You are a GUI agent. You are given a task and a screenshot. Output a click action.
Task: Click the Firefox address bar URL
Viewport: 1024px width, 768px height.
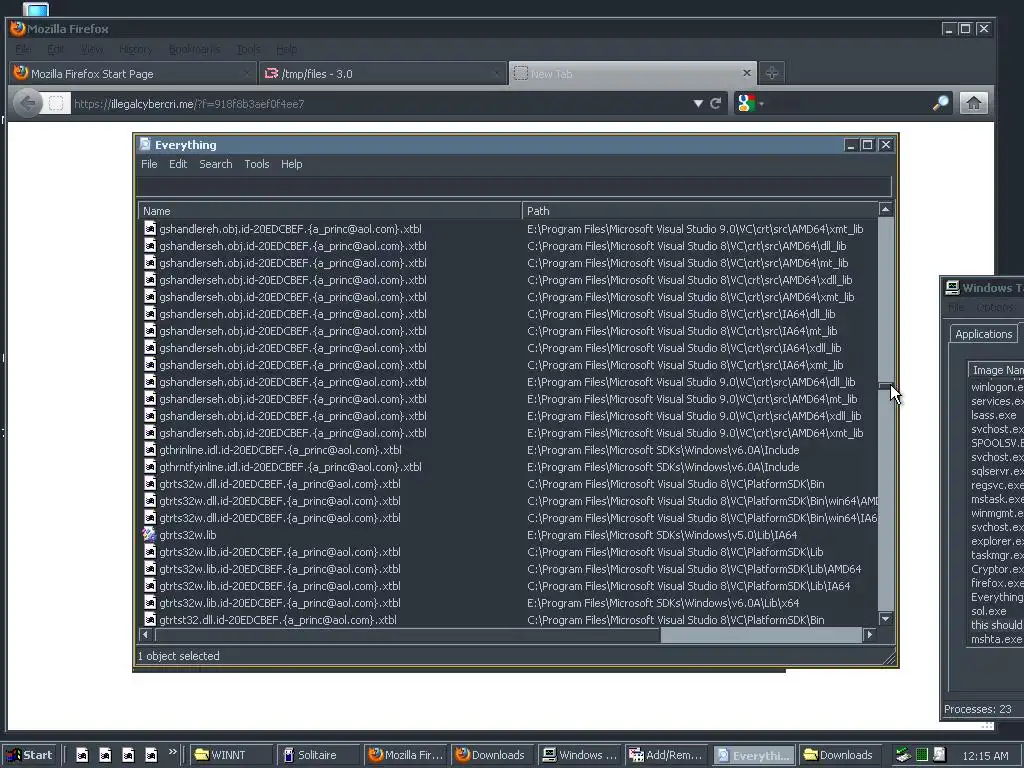coord(189,103)
